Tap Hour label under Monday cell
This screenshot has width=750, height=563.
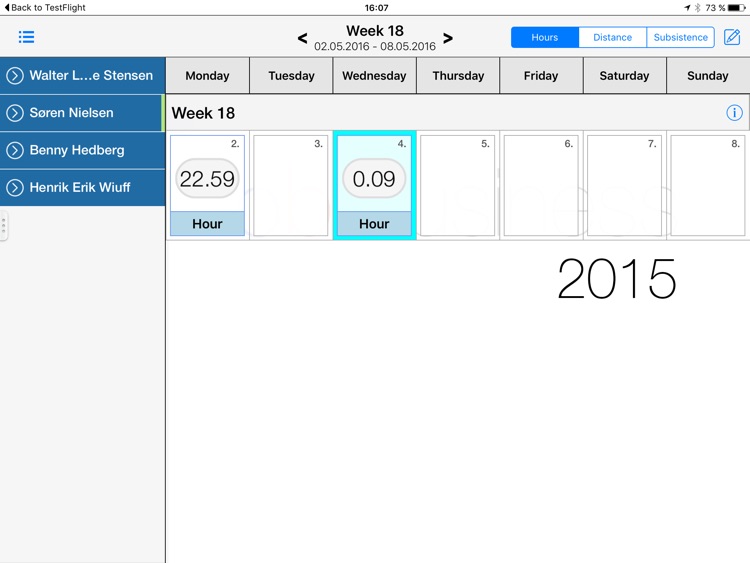[x=208, y=223]
